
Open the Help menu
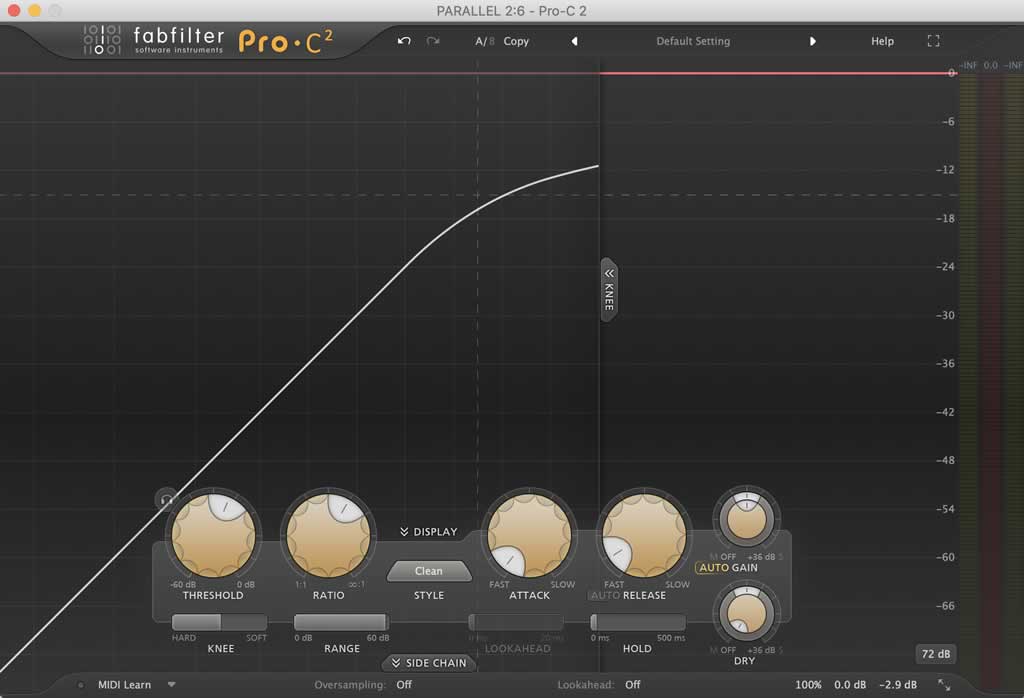click(x=882, y=41)
